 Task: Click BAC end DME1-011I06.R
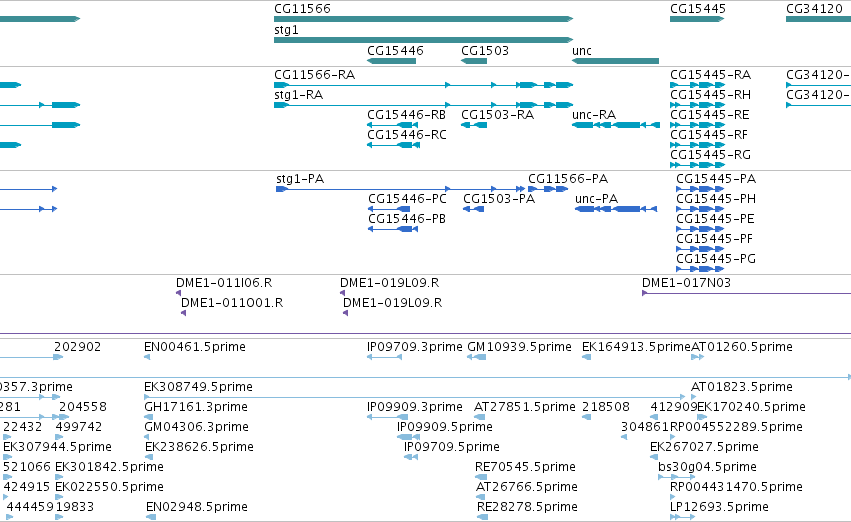coord(224,283)
